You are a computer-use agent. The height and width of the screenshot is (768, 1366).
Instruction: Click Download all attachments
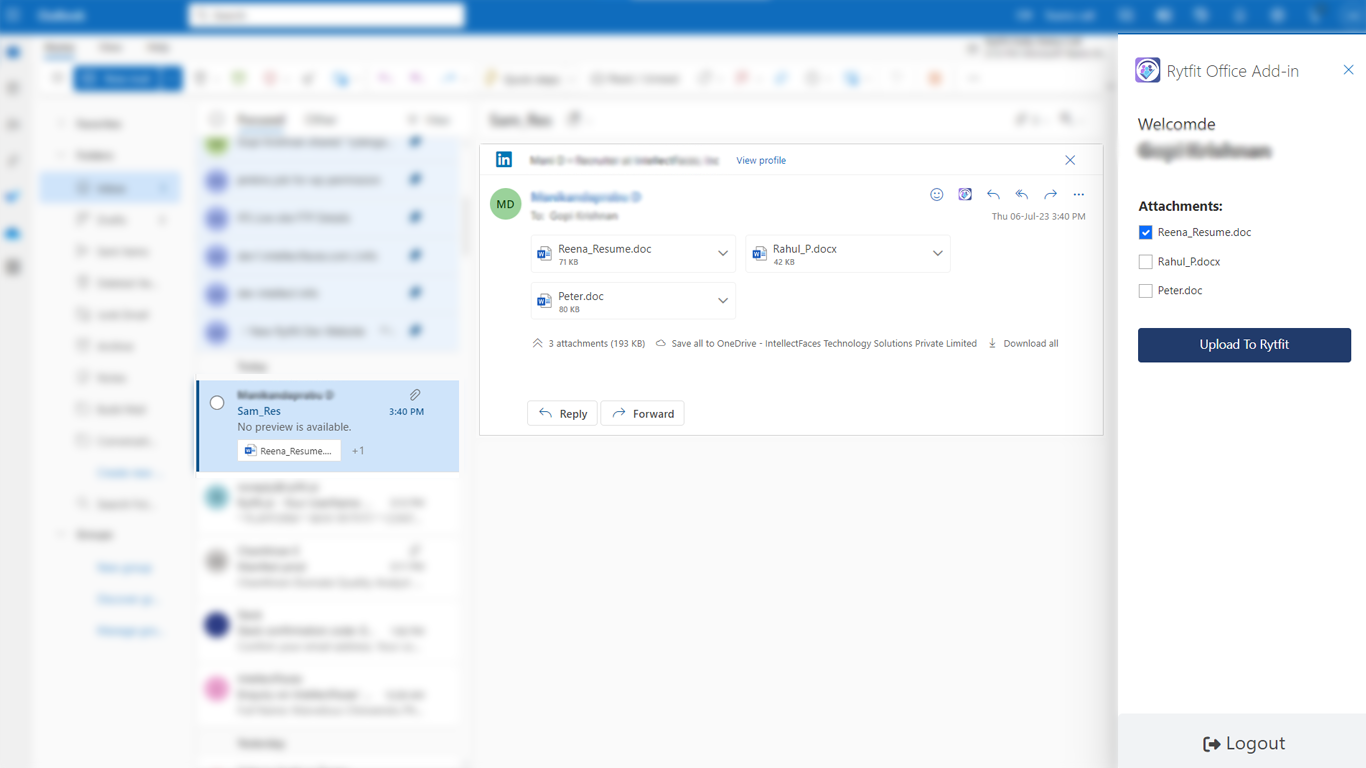point(1023,343)
